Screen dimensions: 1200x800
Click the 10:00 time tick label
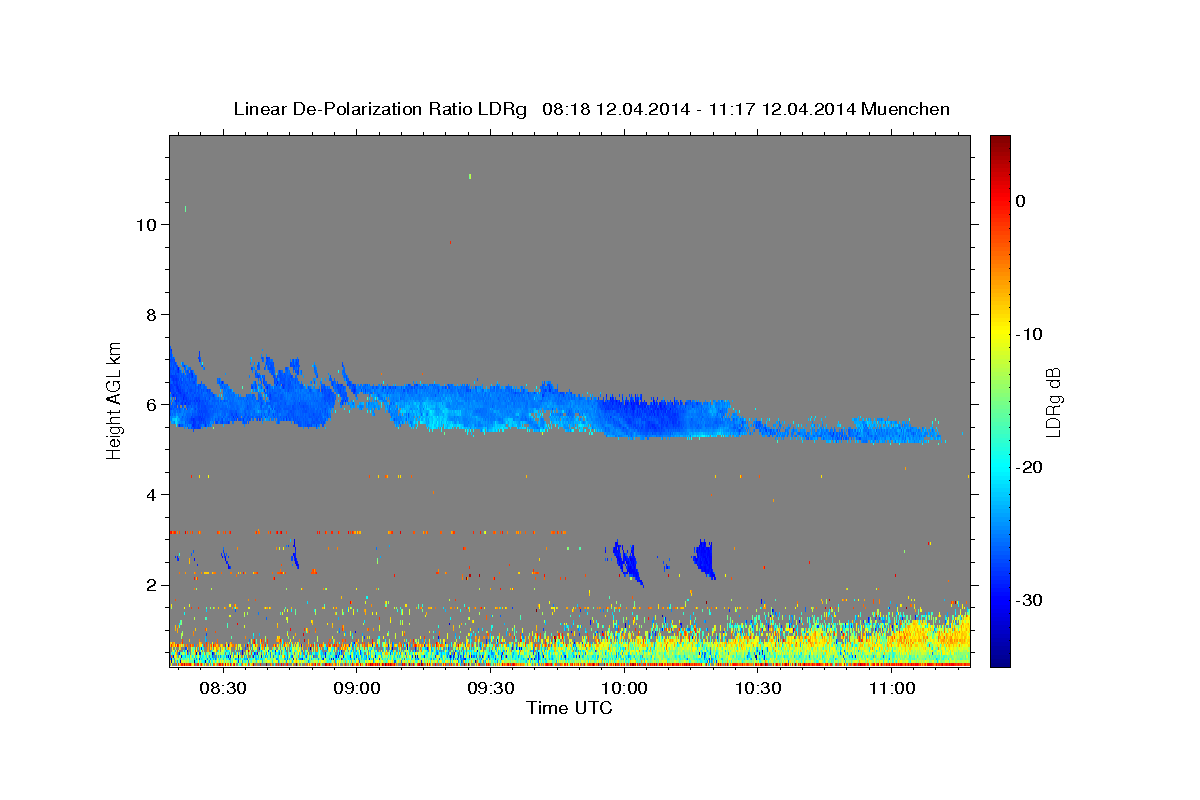[x=624, y=689]
